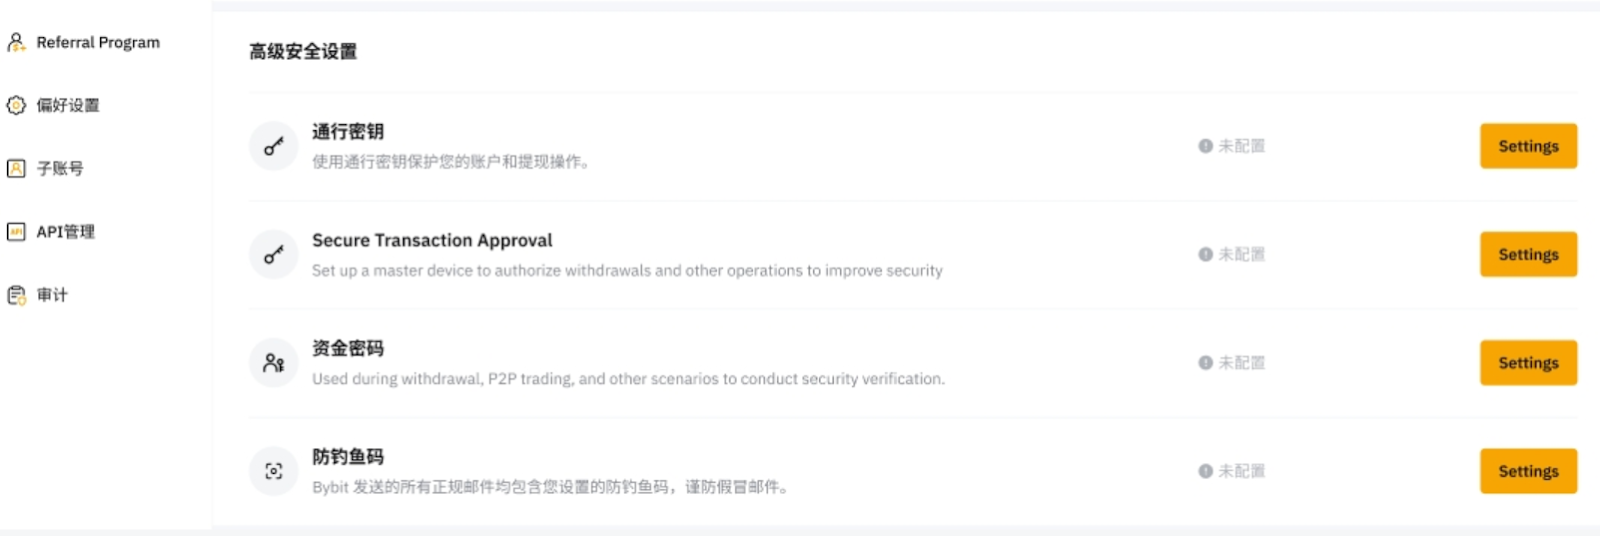This screenshot has height=536, width=1600.
Task: Click the Secure Transaction Approval title
Action: [x=432, y=240]
